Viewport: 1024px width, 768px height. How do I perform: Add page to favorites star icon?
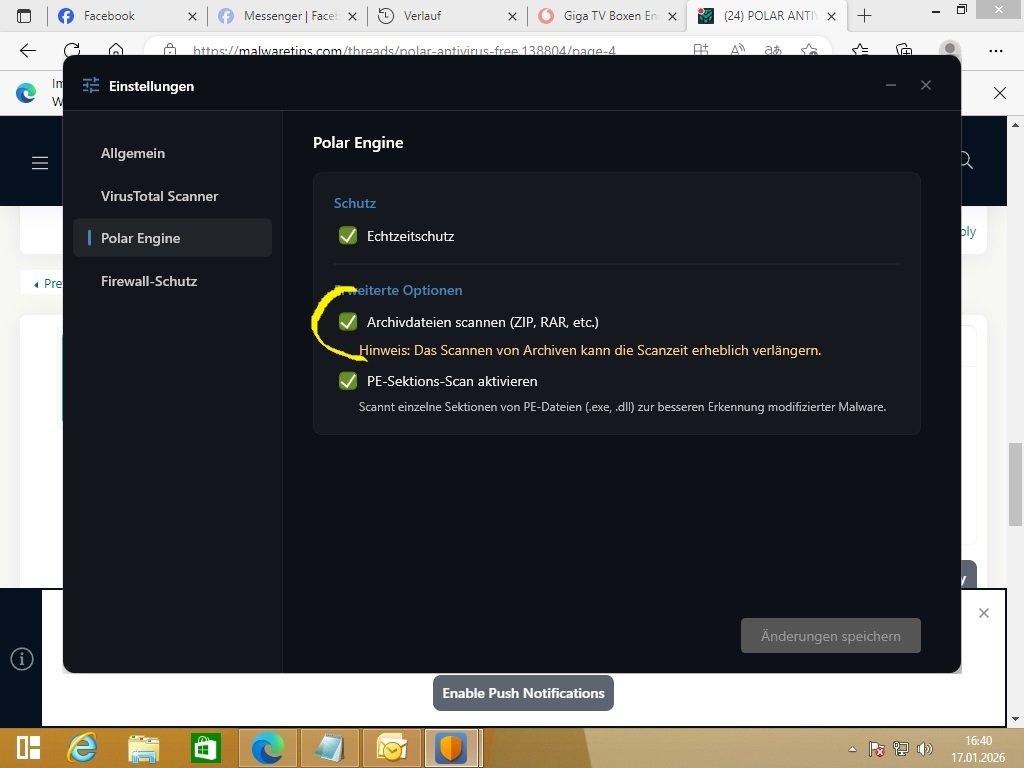click(x=809, y=50)
